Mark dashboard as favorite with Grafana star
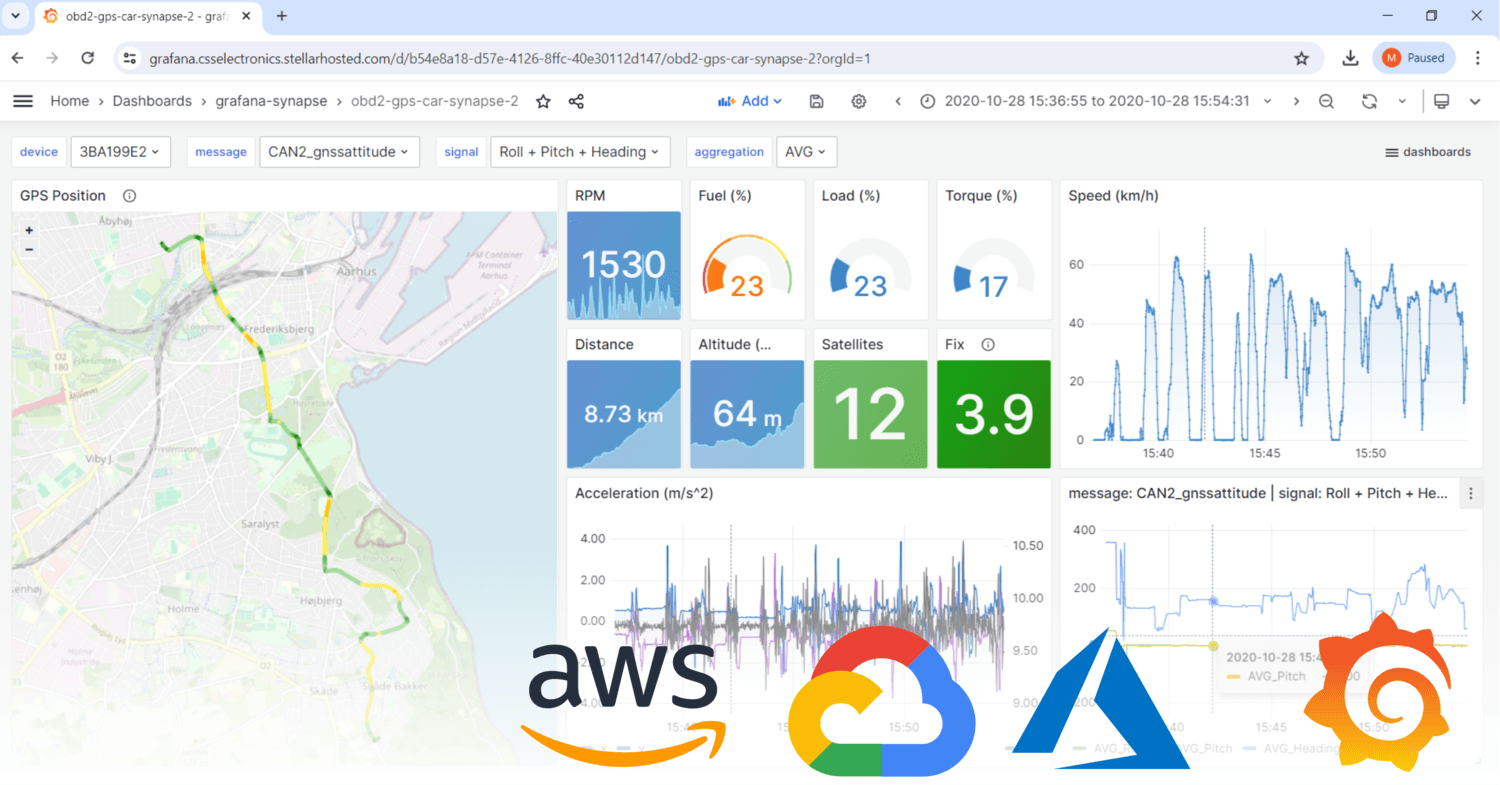1500x785 pixels. (x=543, y=101)
